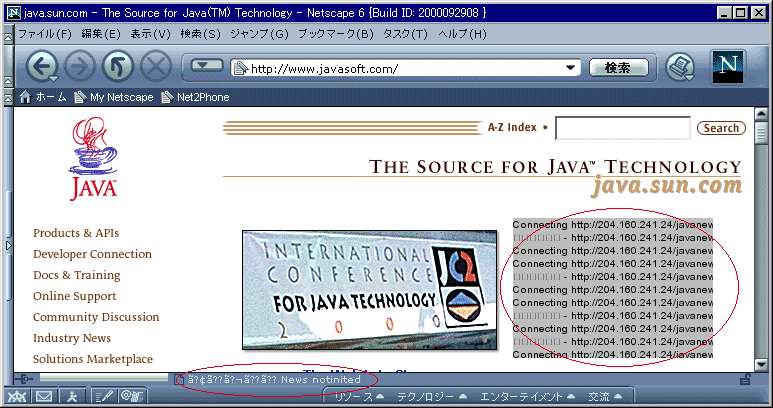The image size is (773, 408).
Task: Click the Stop loading button
Action: [x=155, y=68]
